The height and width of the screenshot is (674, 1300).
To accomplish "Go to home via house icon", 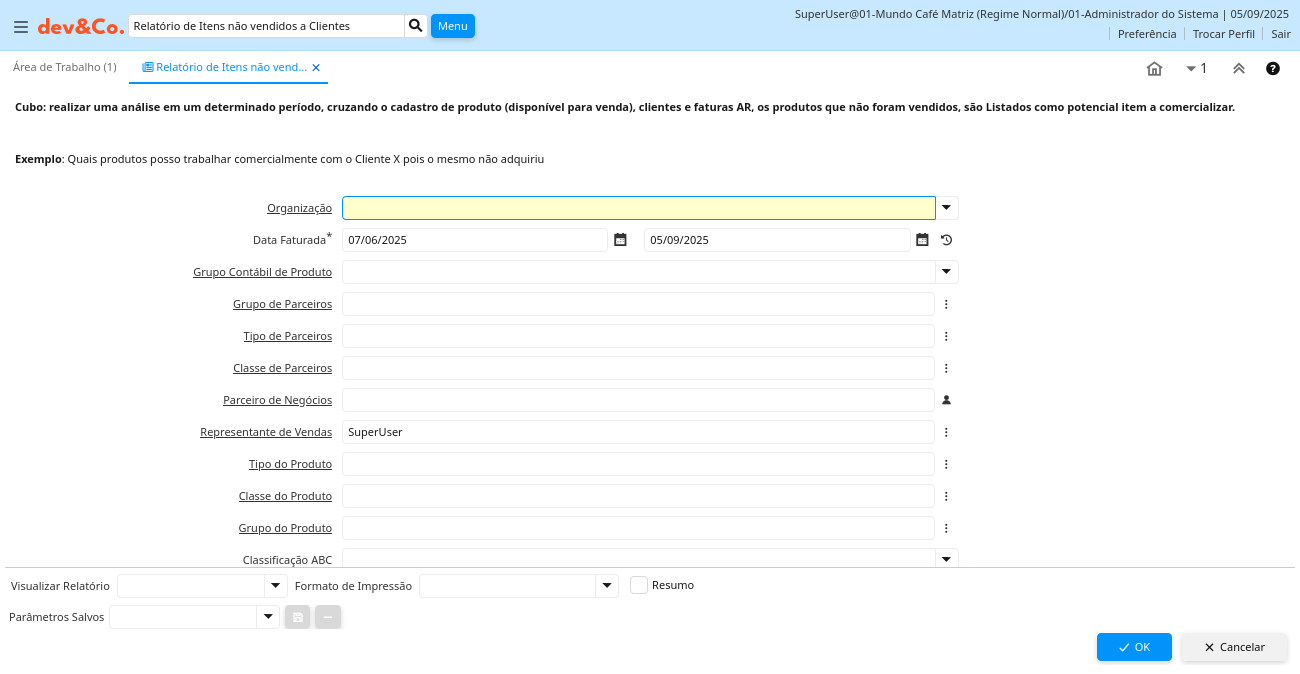I will (x=1154, y=68).
